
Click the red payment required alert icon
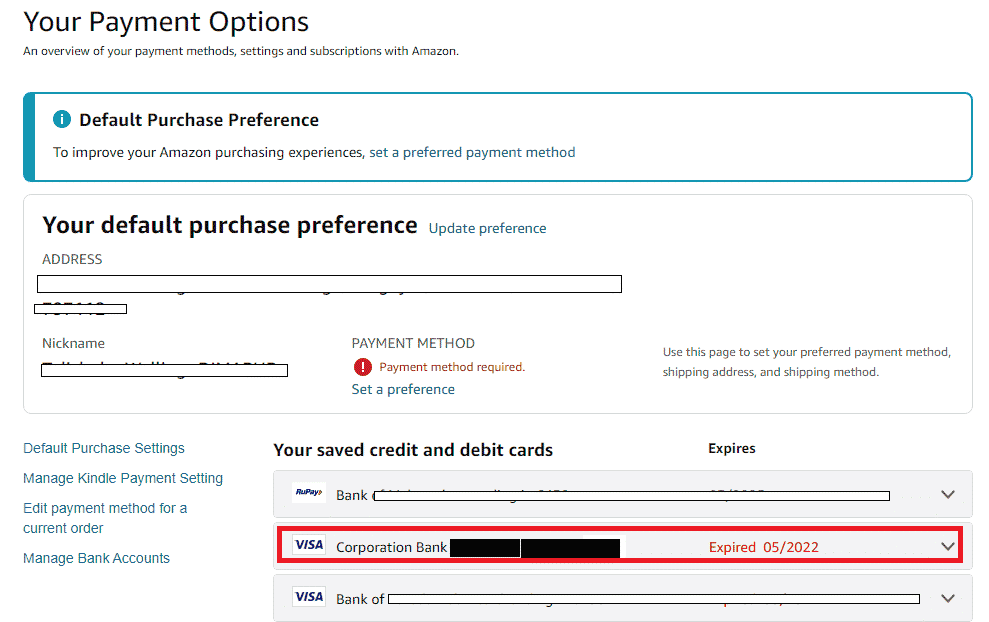[363, 367]
